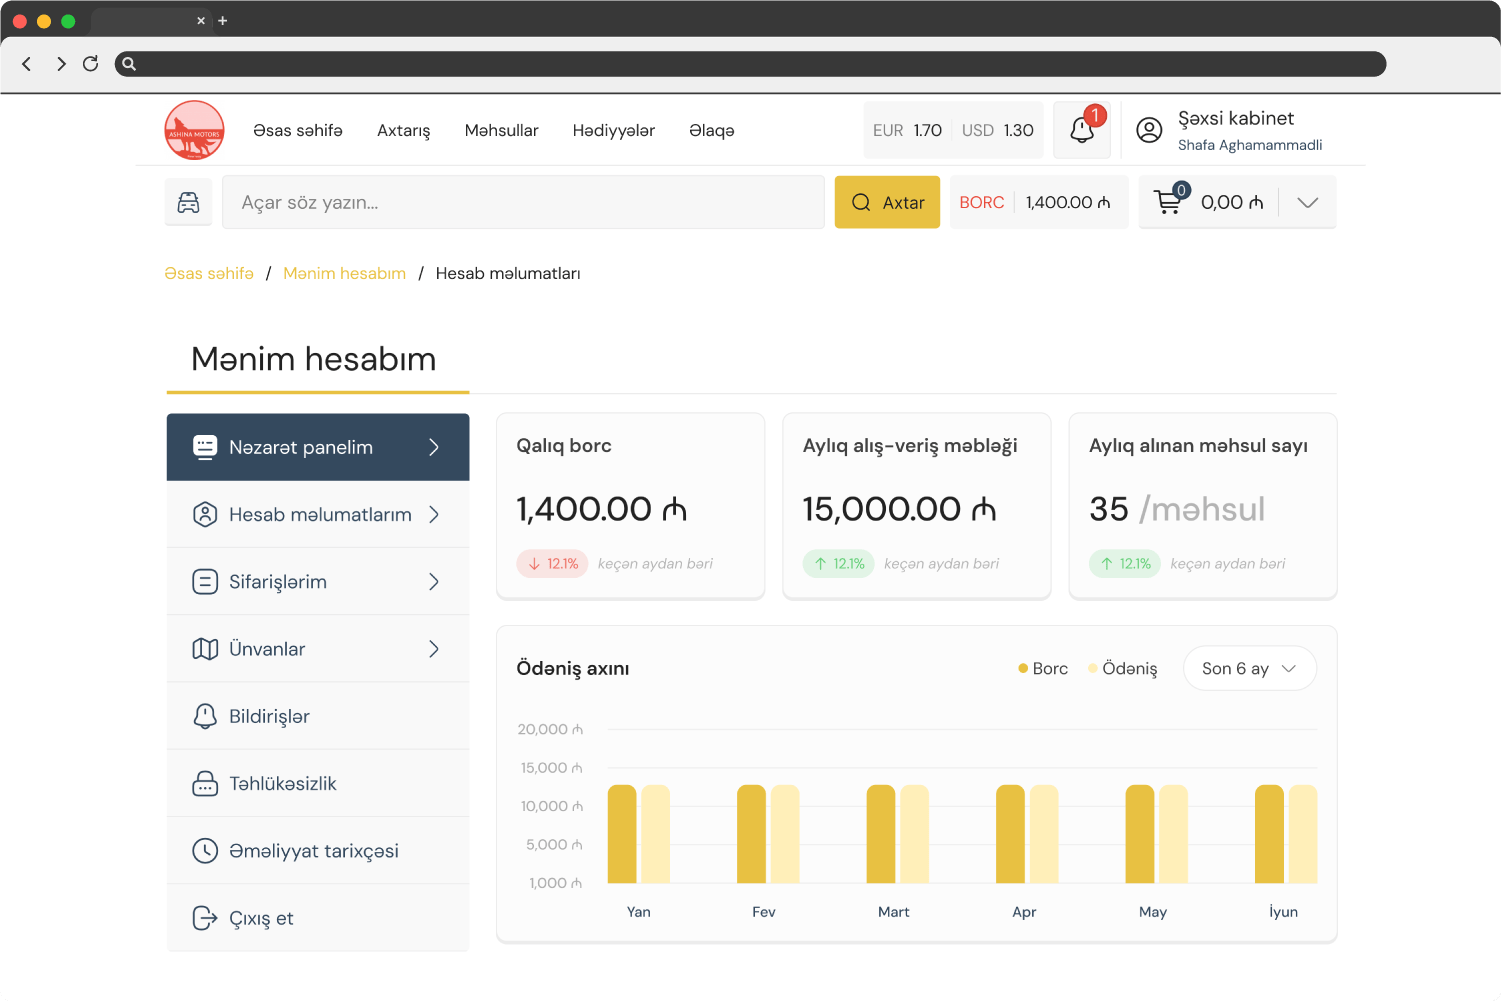Expand the cart summary chevron
Screen dimensions: 1501x1001
click(1307, 201)
